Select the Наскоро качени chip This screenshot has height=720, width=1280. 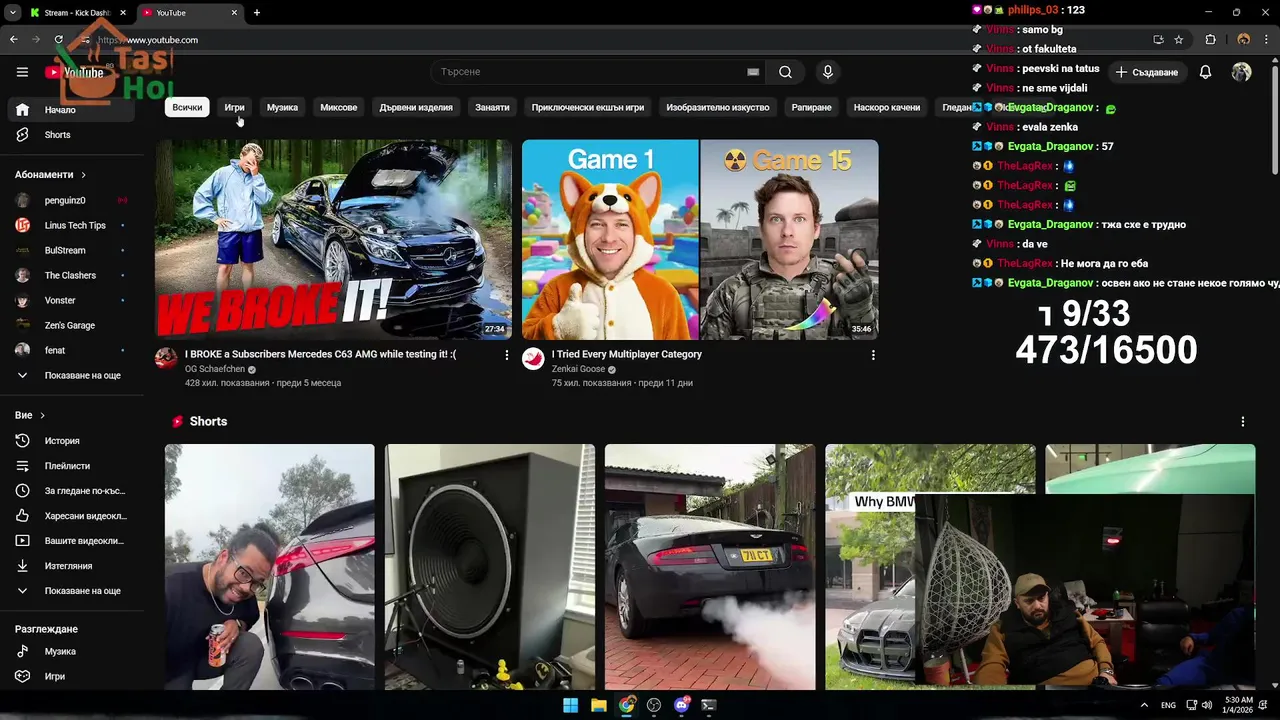tap(887, 107)
